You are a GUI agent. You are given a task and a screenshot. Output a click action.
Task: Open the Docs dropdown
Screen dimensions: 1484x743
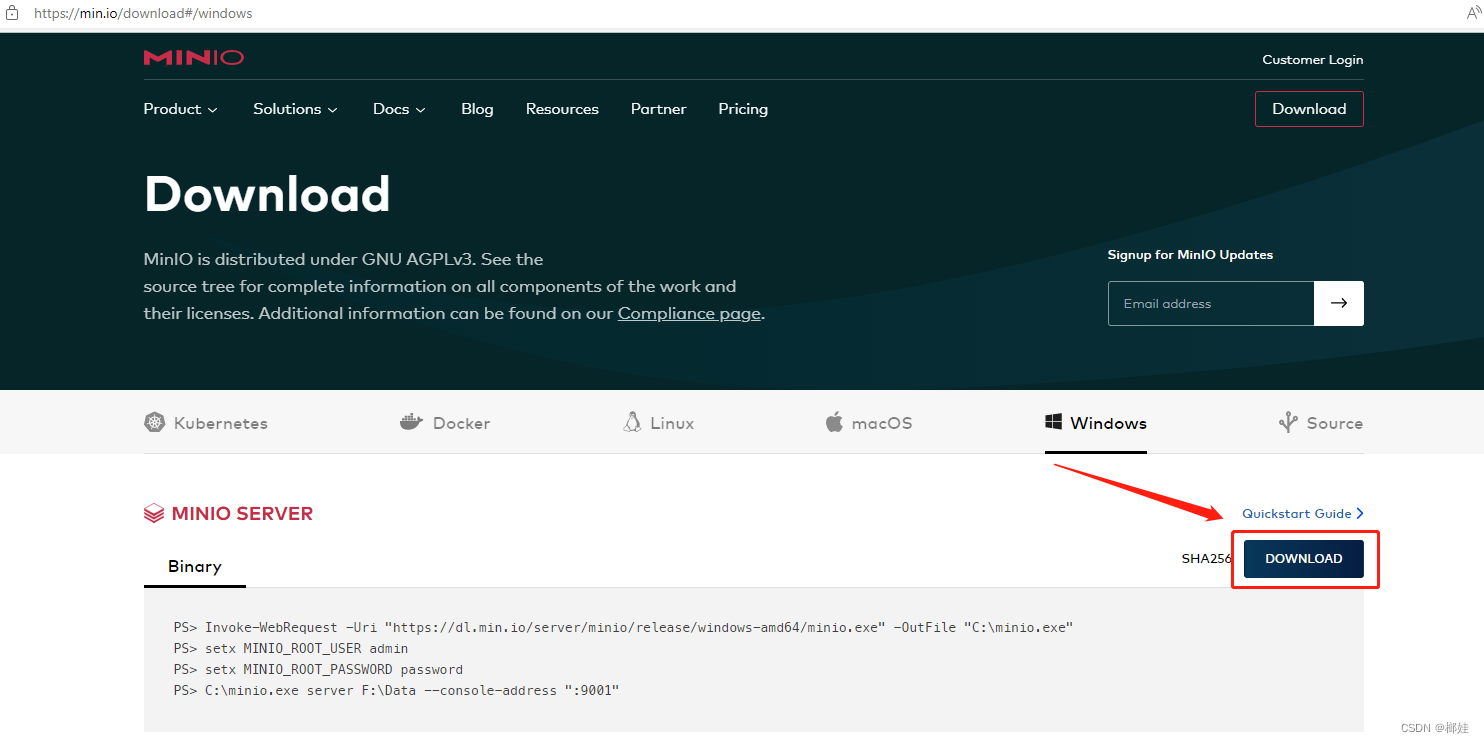tap(398, 109)
